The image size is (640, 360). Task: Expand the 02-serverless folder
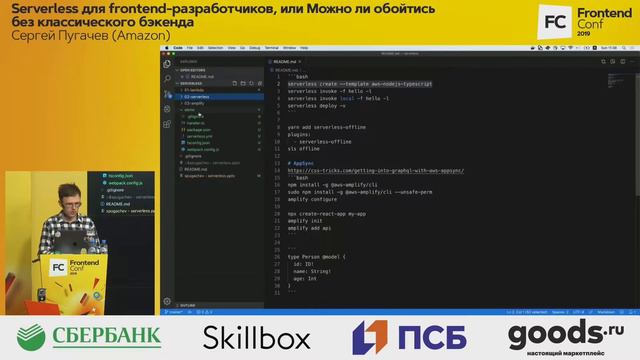[x=220, y=97]
